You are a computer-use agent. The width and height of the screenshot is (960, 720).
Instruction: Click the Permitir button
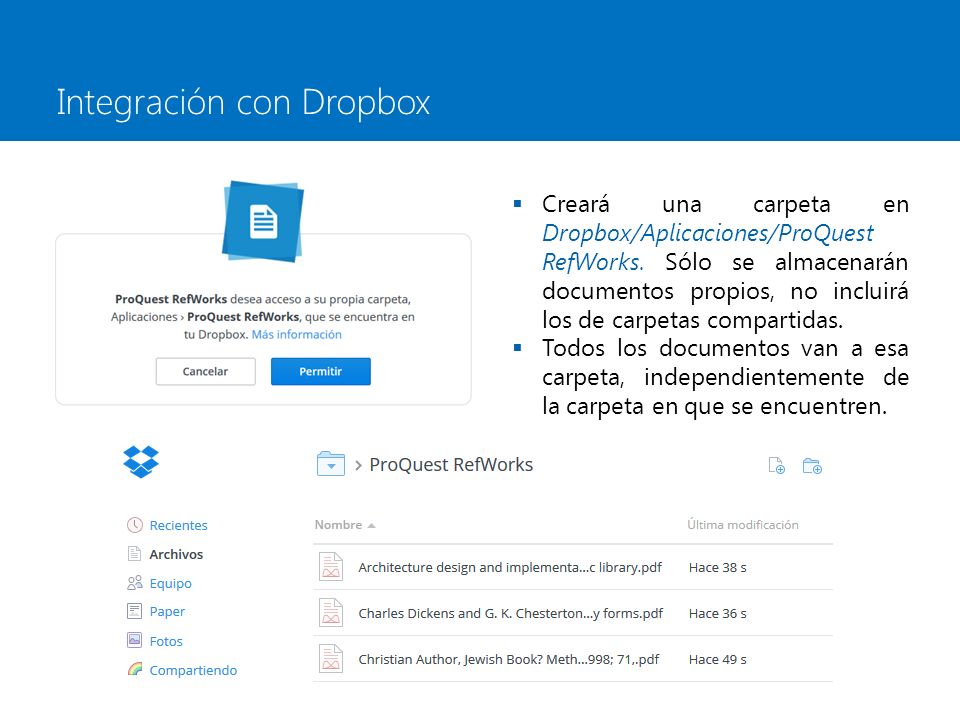click(321, 372)
